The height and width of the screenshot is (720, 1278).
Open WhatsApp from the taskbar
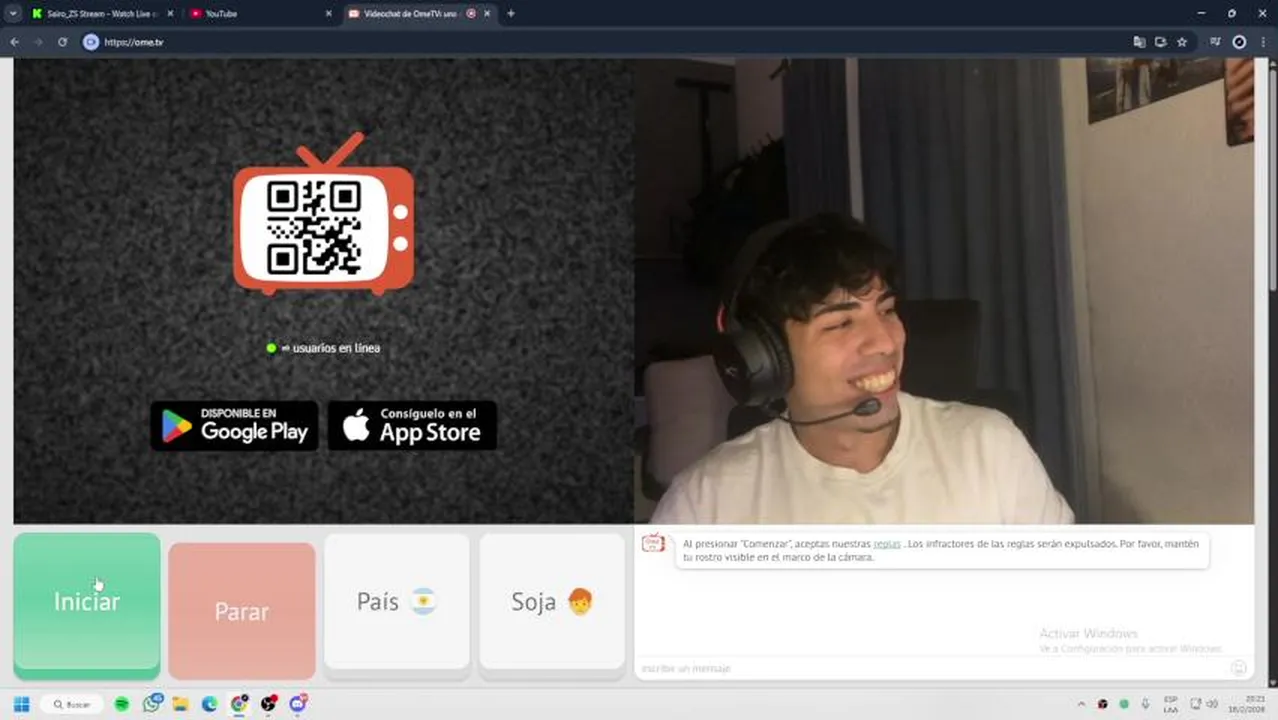(x=152, y=703)
